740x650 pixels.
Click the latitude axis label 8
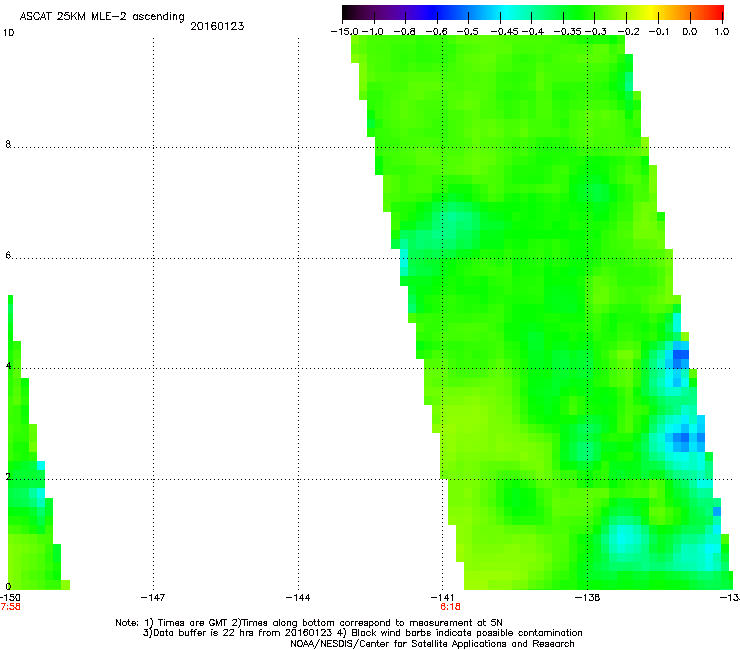(8, 144)
